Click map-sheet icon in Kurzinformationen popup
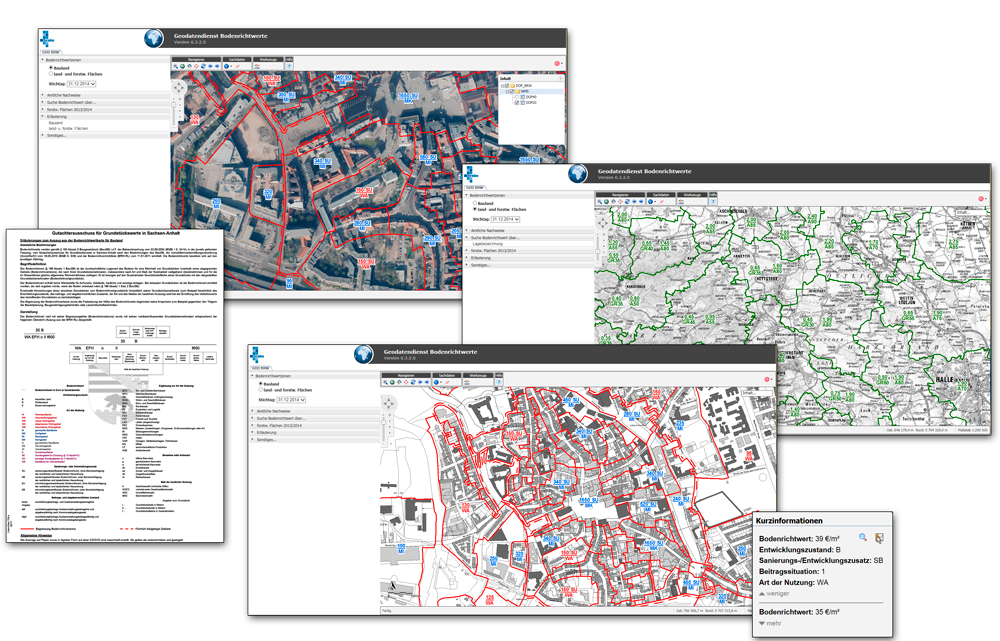This screenshot has width=1000, height=641. click(879, 538)
